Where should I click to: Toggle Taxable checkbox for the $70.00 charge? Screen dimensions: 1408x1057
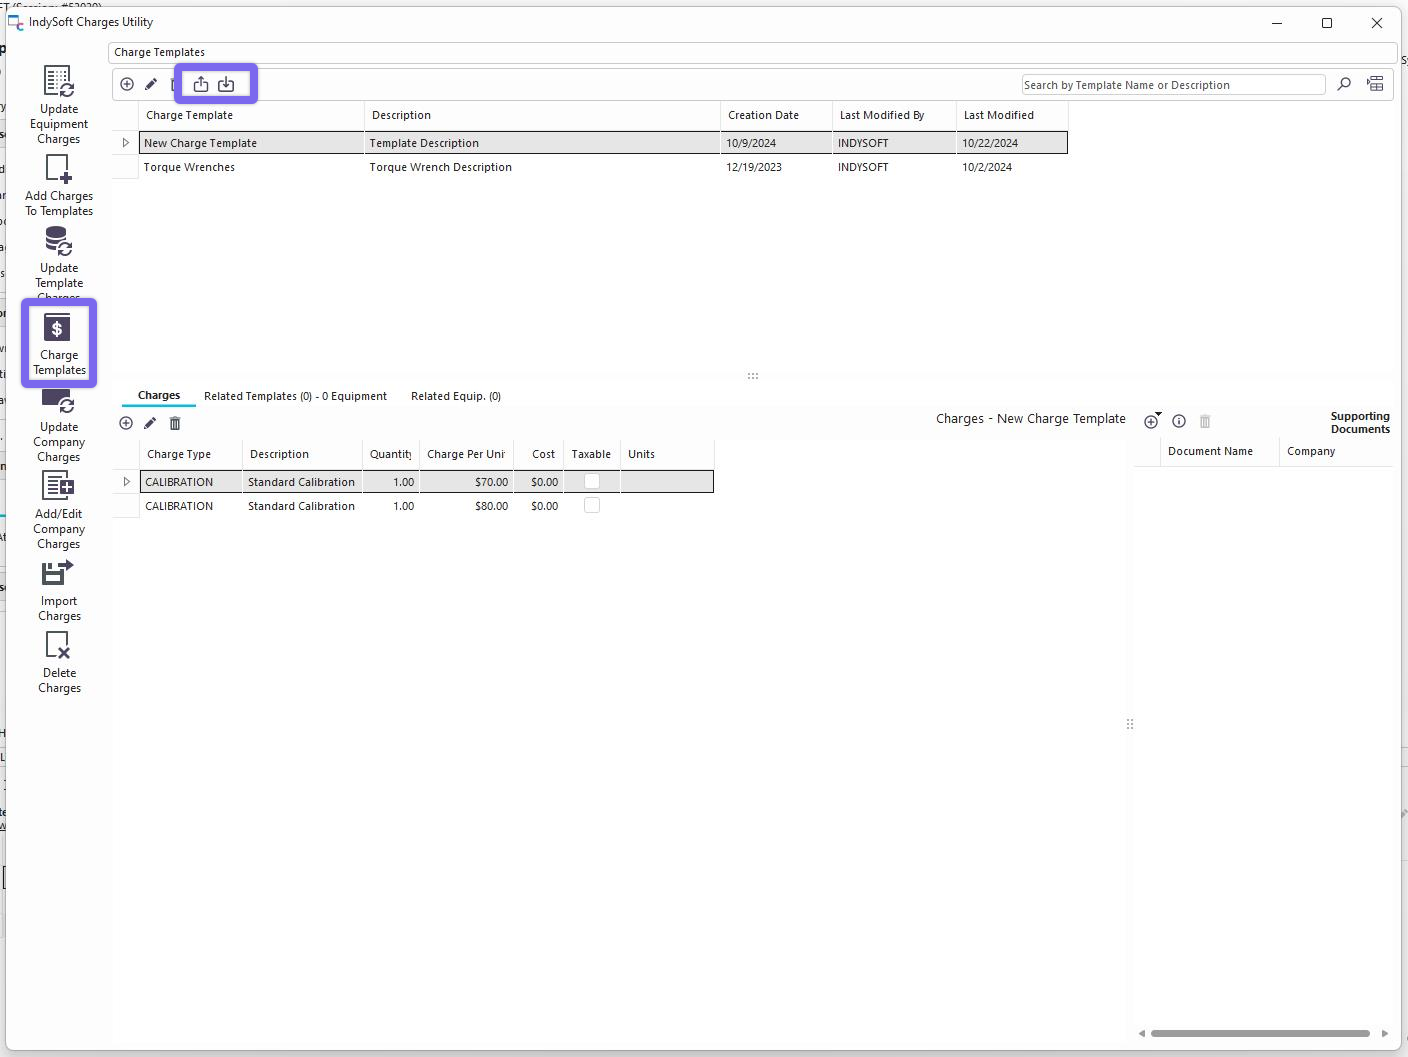(592, 482)
